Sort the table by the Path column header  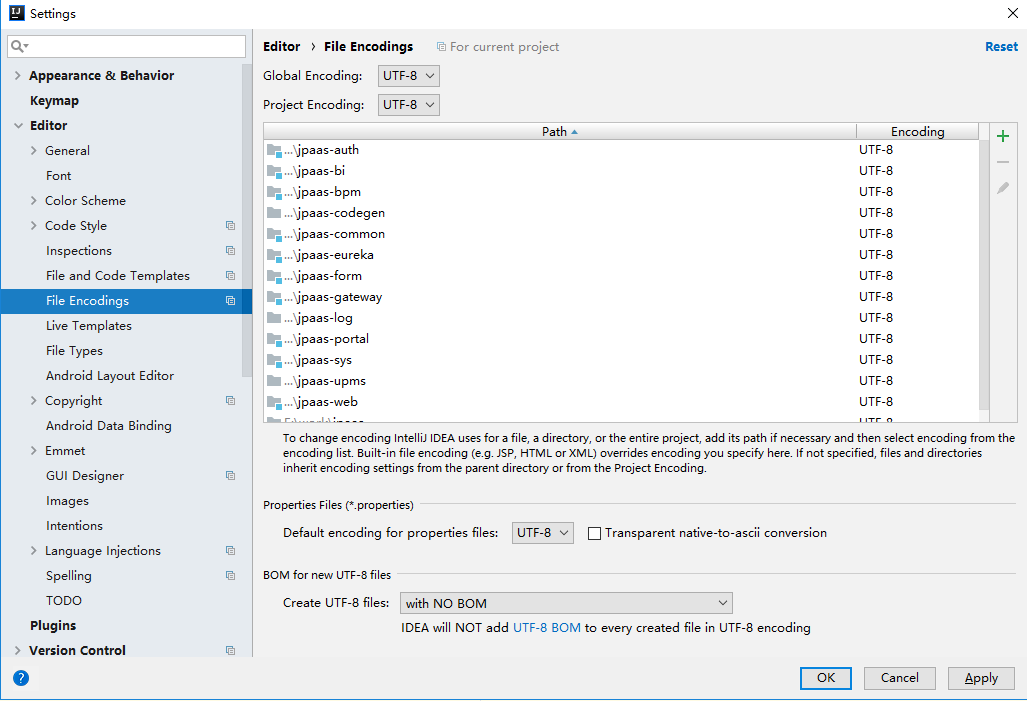click(x=560, y=132)
